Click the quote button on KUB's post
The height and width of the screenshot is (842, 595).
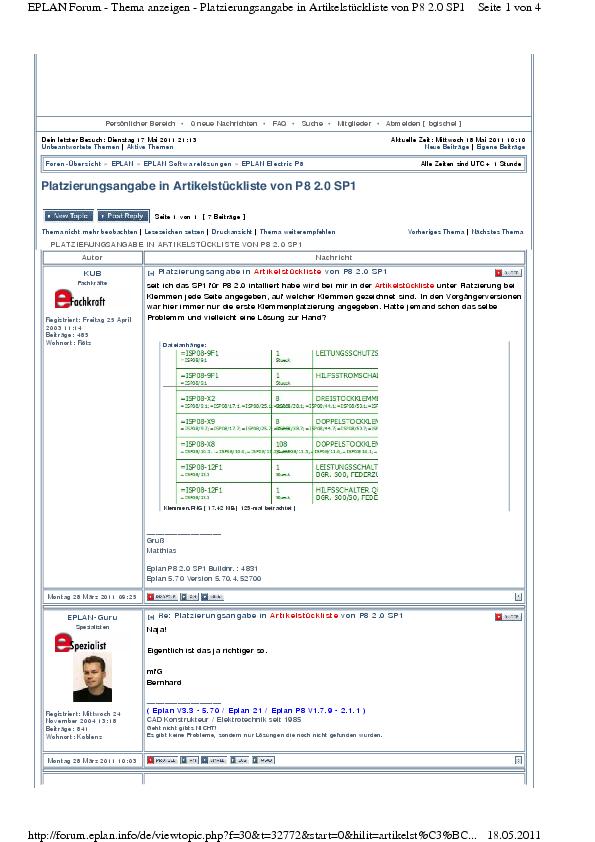(x=508, y=273)
